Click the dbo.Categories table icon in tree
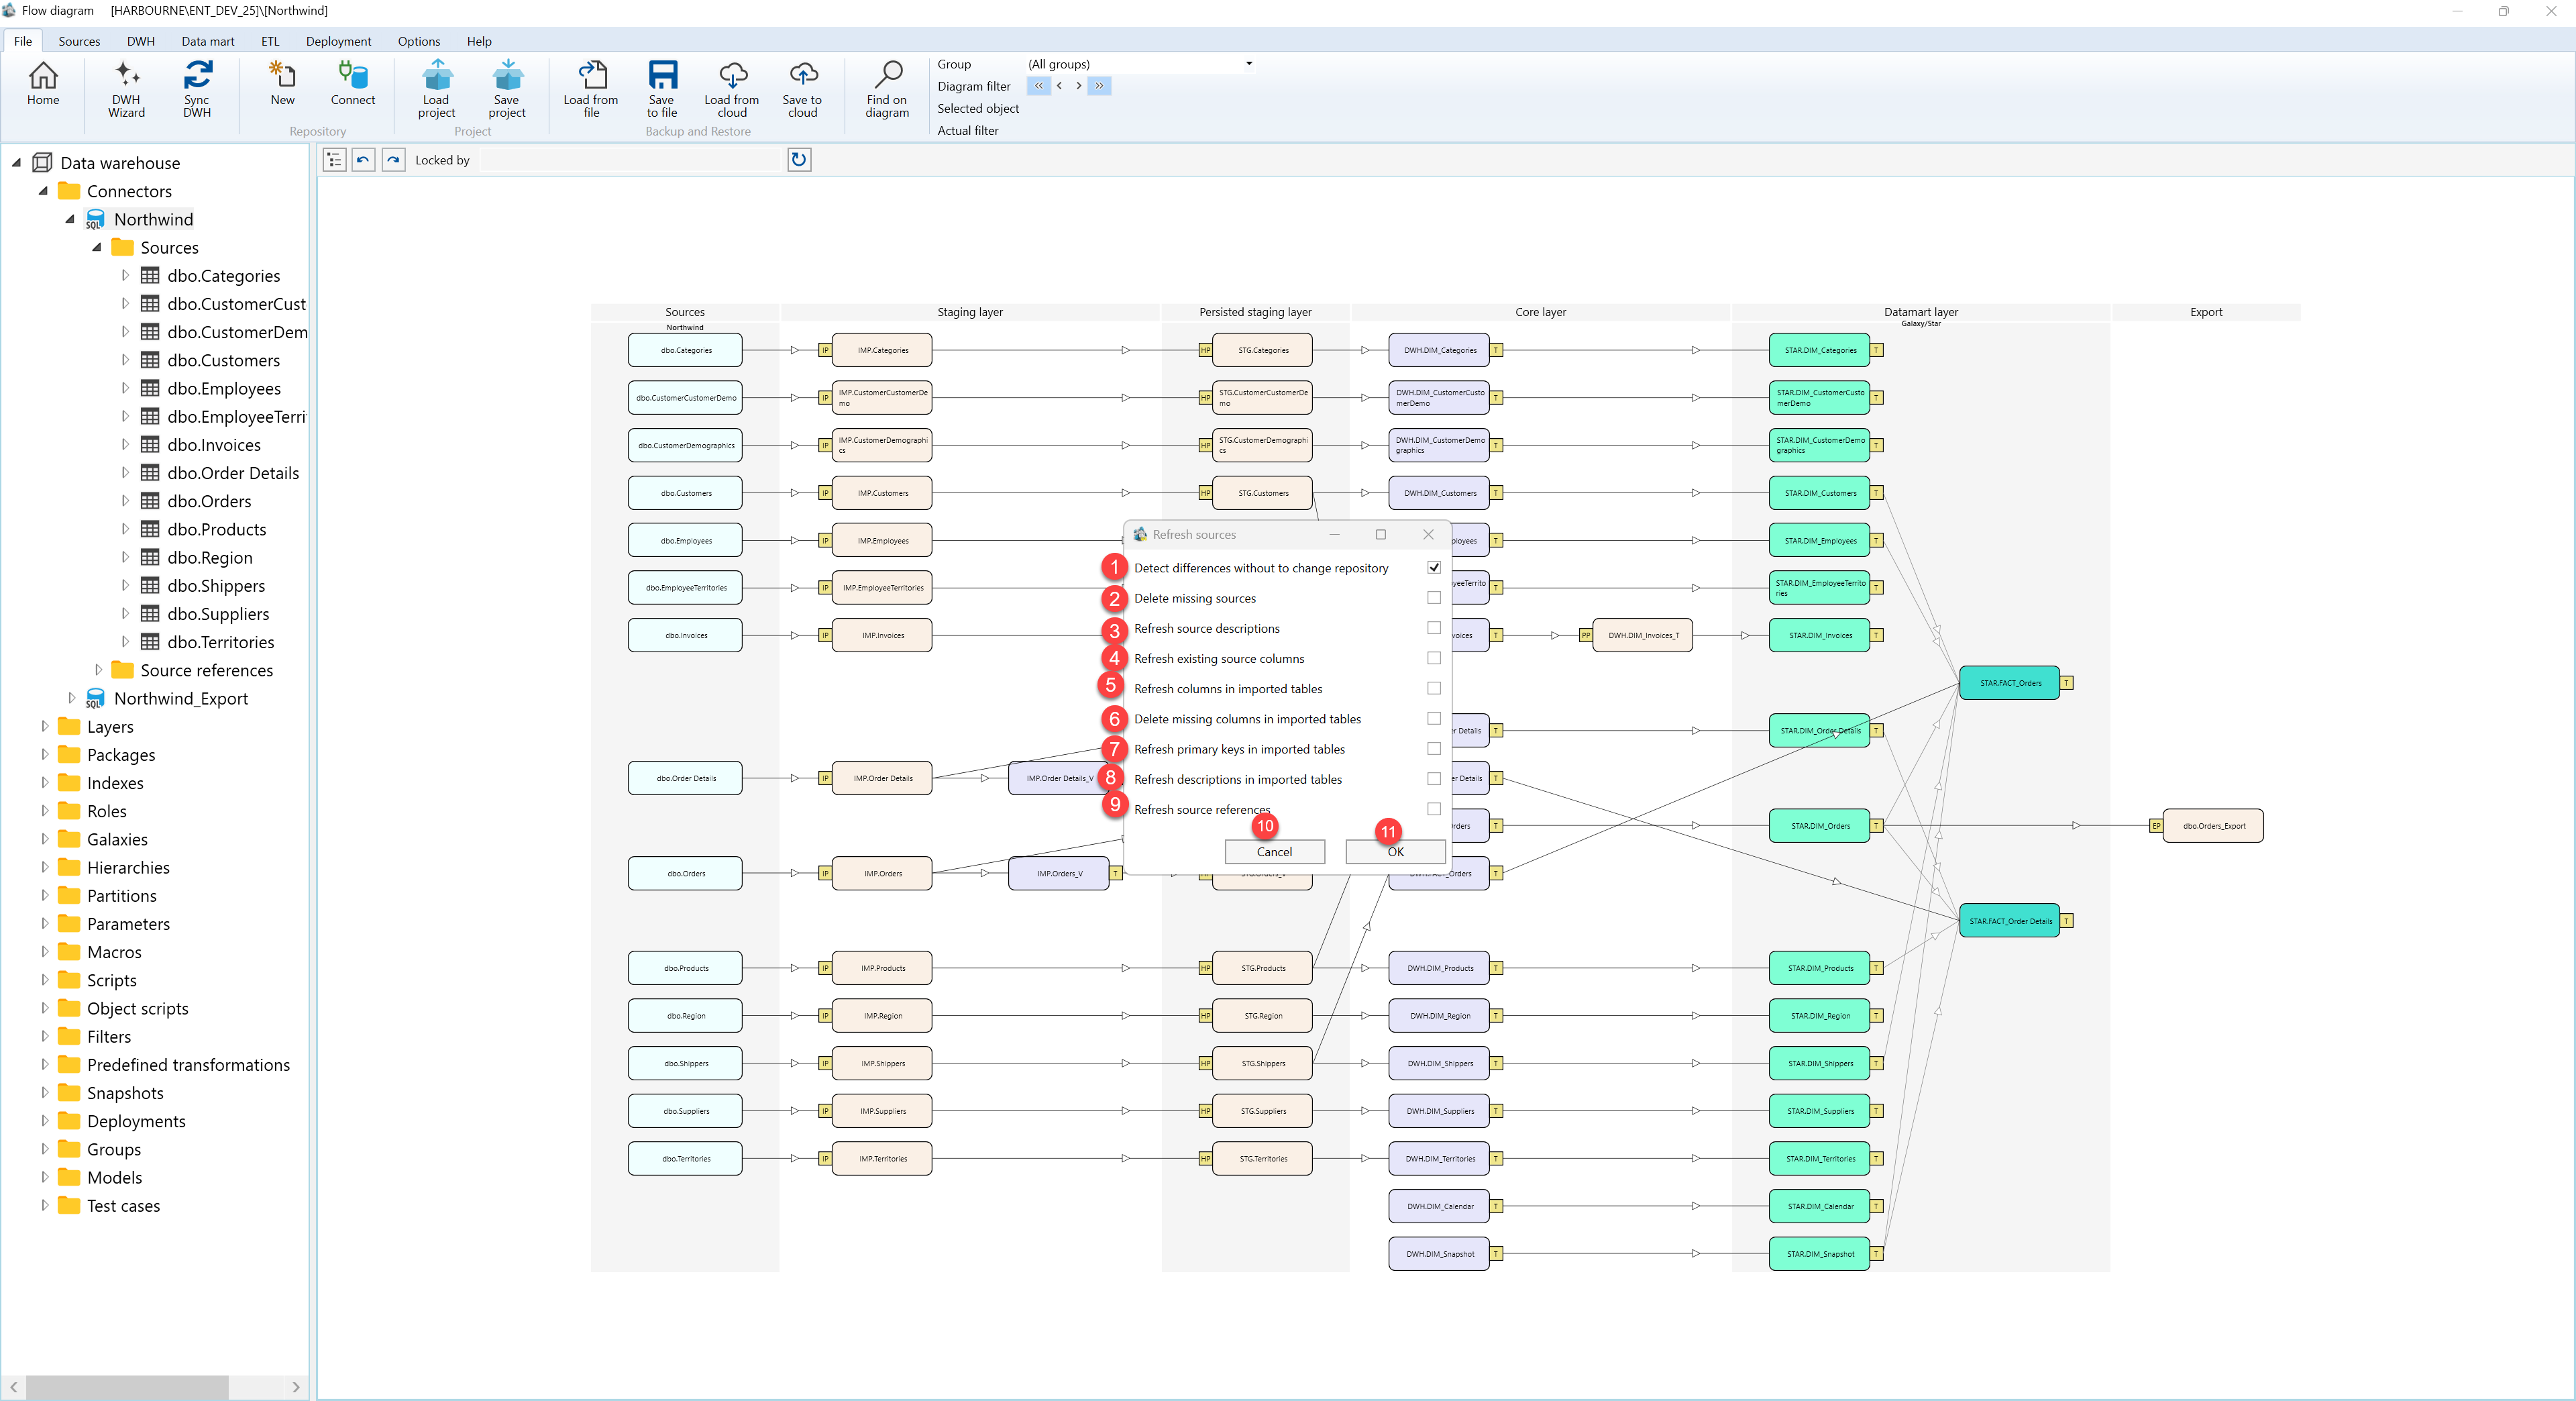 point(150,276)
